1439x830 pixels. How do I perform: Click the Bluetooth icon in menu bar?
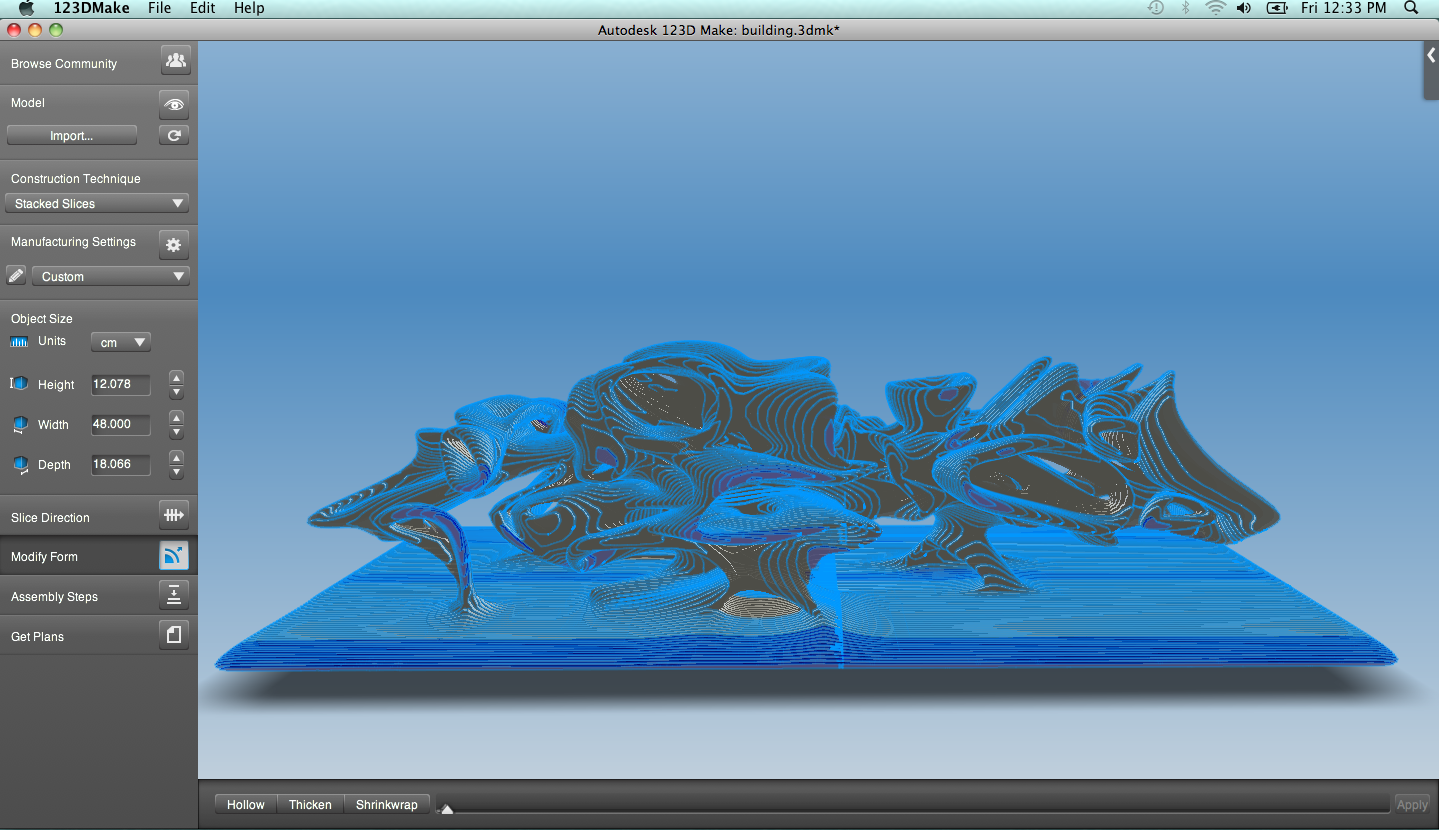[1185, 8]
